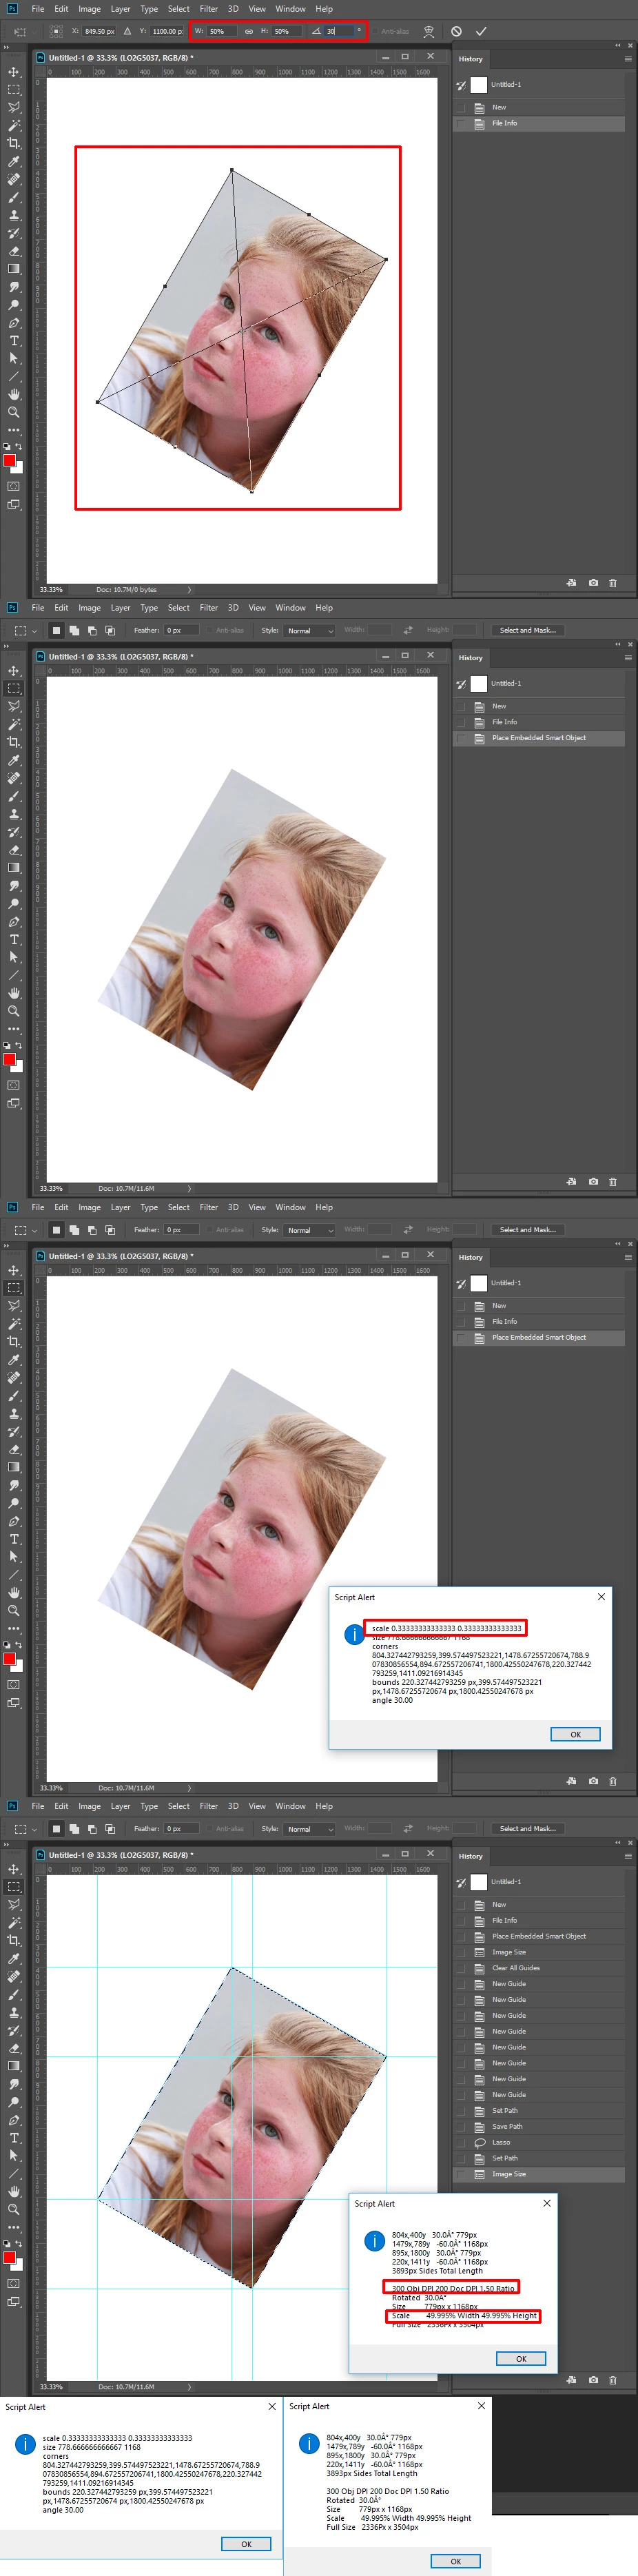Click OK in the guides window Script Alert
Image resolution: width=638 pixels, height=2576 pixels.
[521, 2358]
